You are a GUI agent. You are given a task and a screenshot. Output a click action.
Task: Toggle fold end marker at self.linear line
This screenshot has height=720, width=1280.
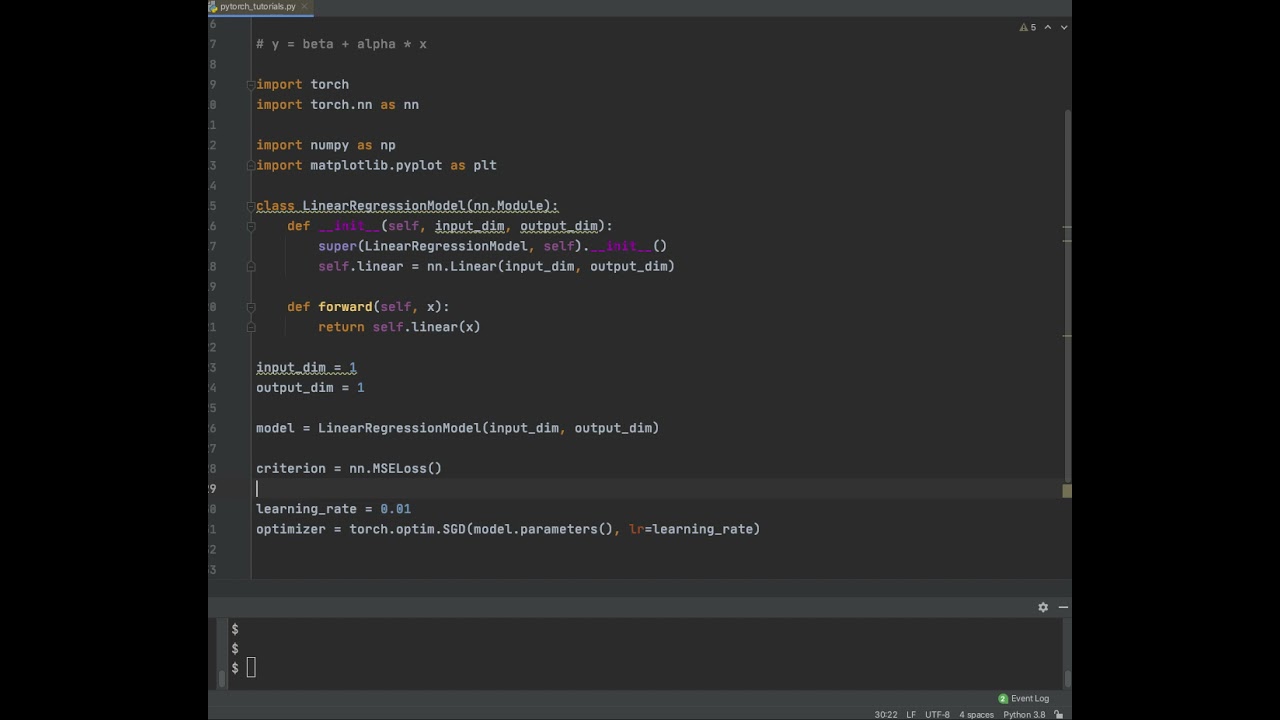(x=251, y=266)
